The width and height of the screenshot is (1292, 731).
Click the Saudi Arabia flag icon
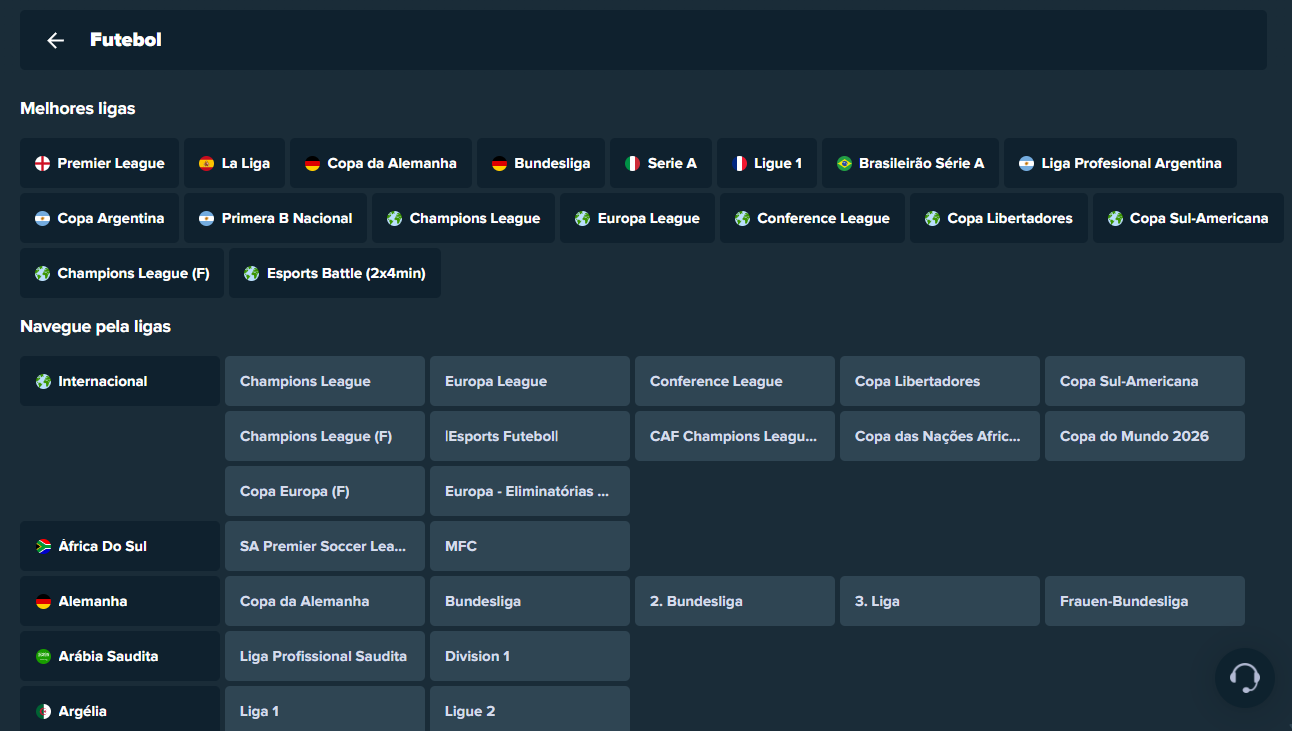tap(43, 656)
